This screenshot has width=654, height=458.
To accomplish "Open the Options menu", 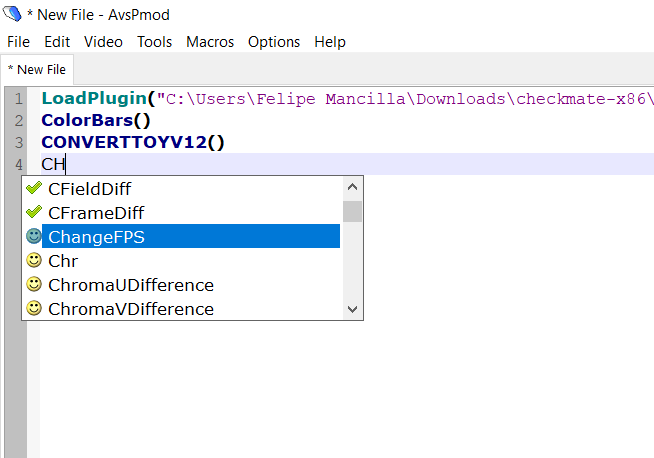I will click(274, 42).
